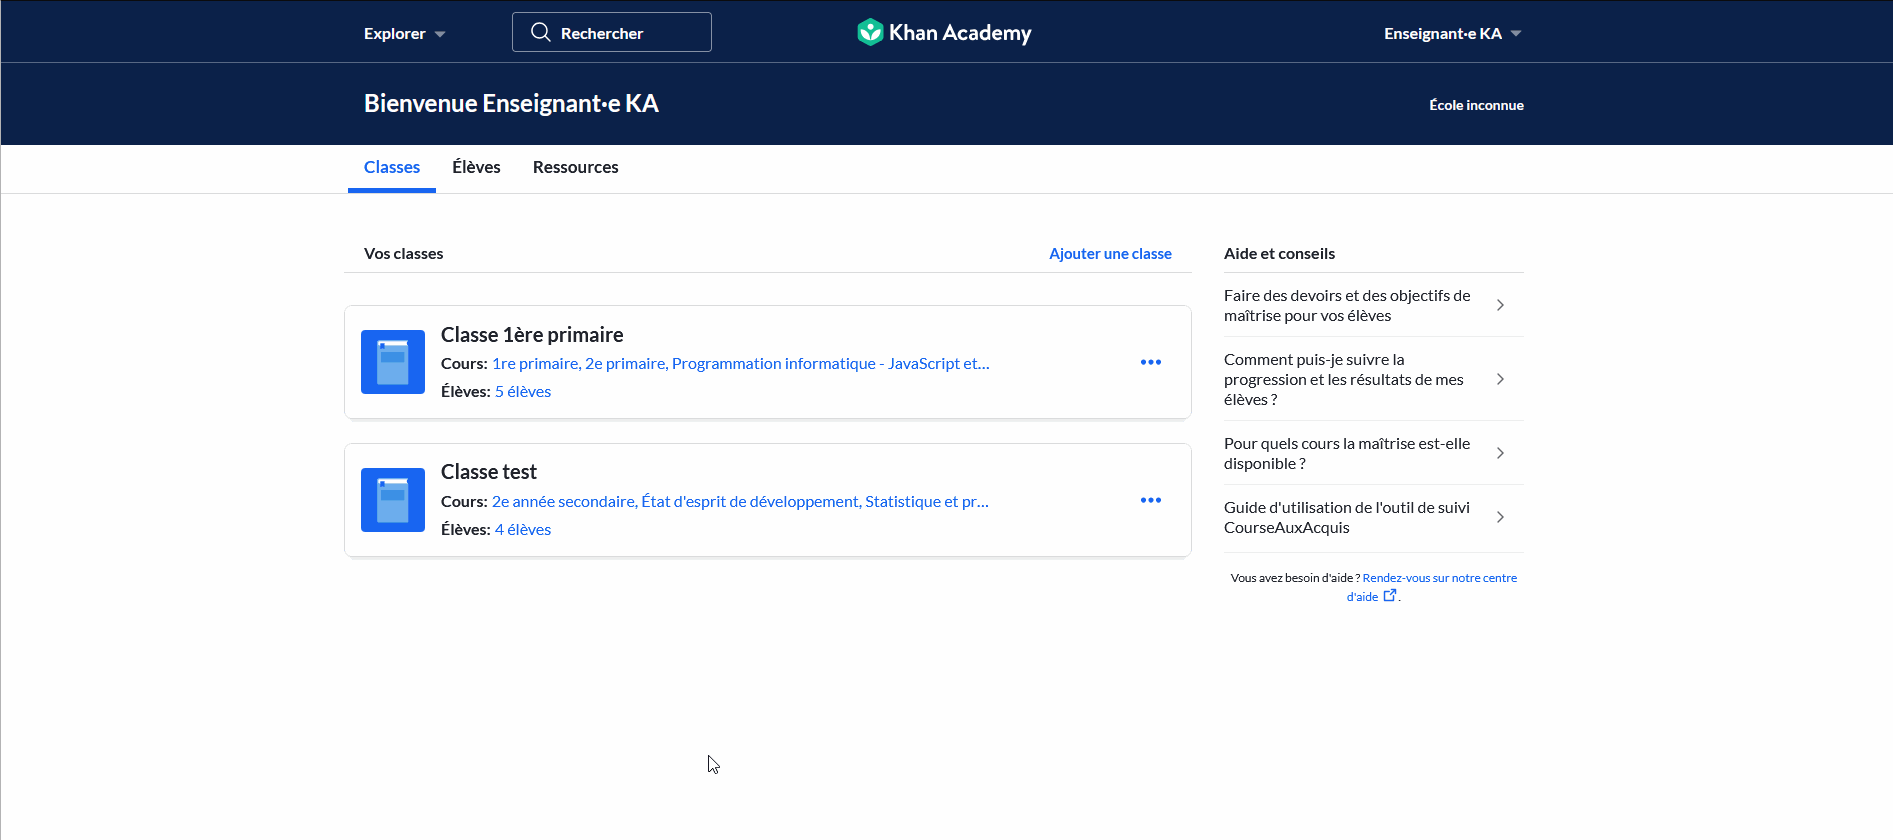Screen dimensions: 1893x840
Task: Click the Khan Academy leaf logo icon
Action: pos(870,32)
